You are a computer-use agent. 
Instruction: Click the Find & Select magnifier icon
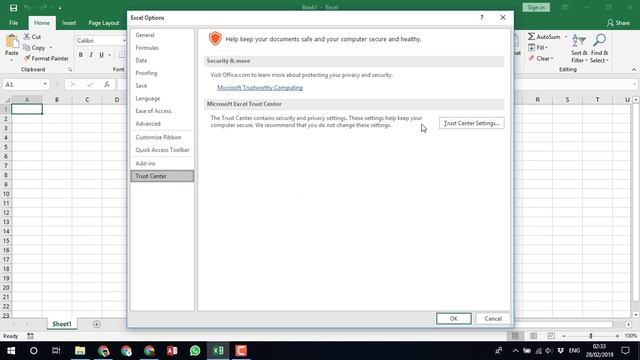point(599,40)
